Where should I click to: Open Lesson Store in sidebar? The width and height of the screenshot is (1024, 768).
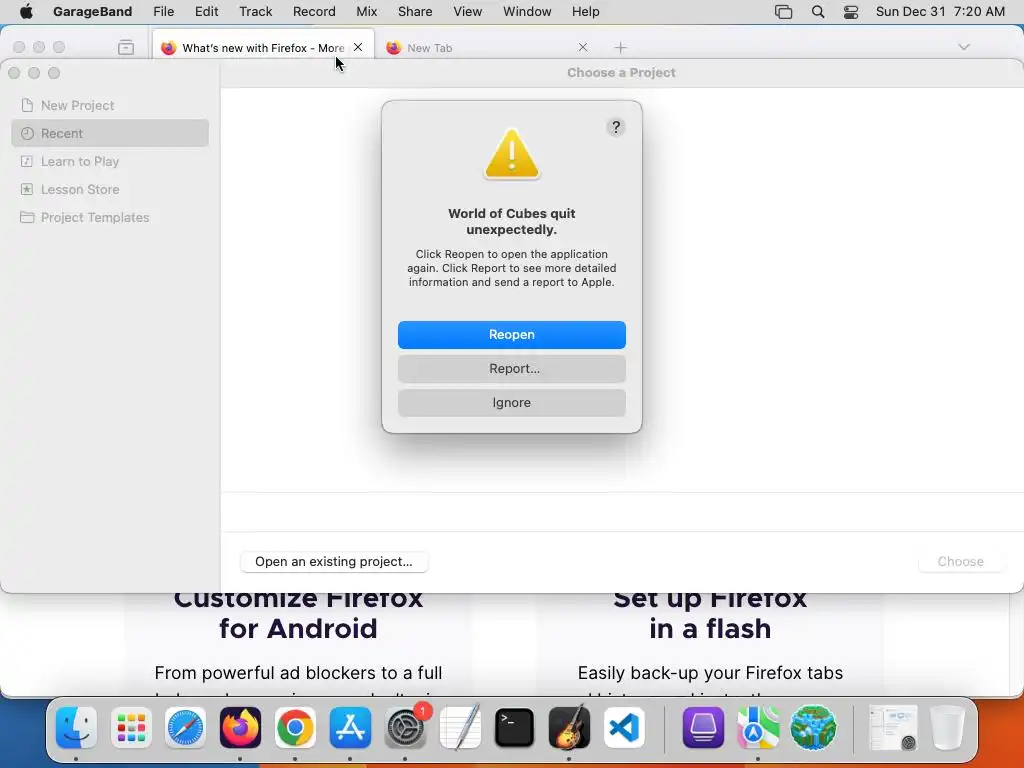pyautogui.click(x=110, y=189)
